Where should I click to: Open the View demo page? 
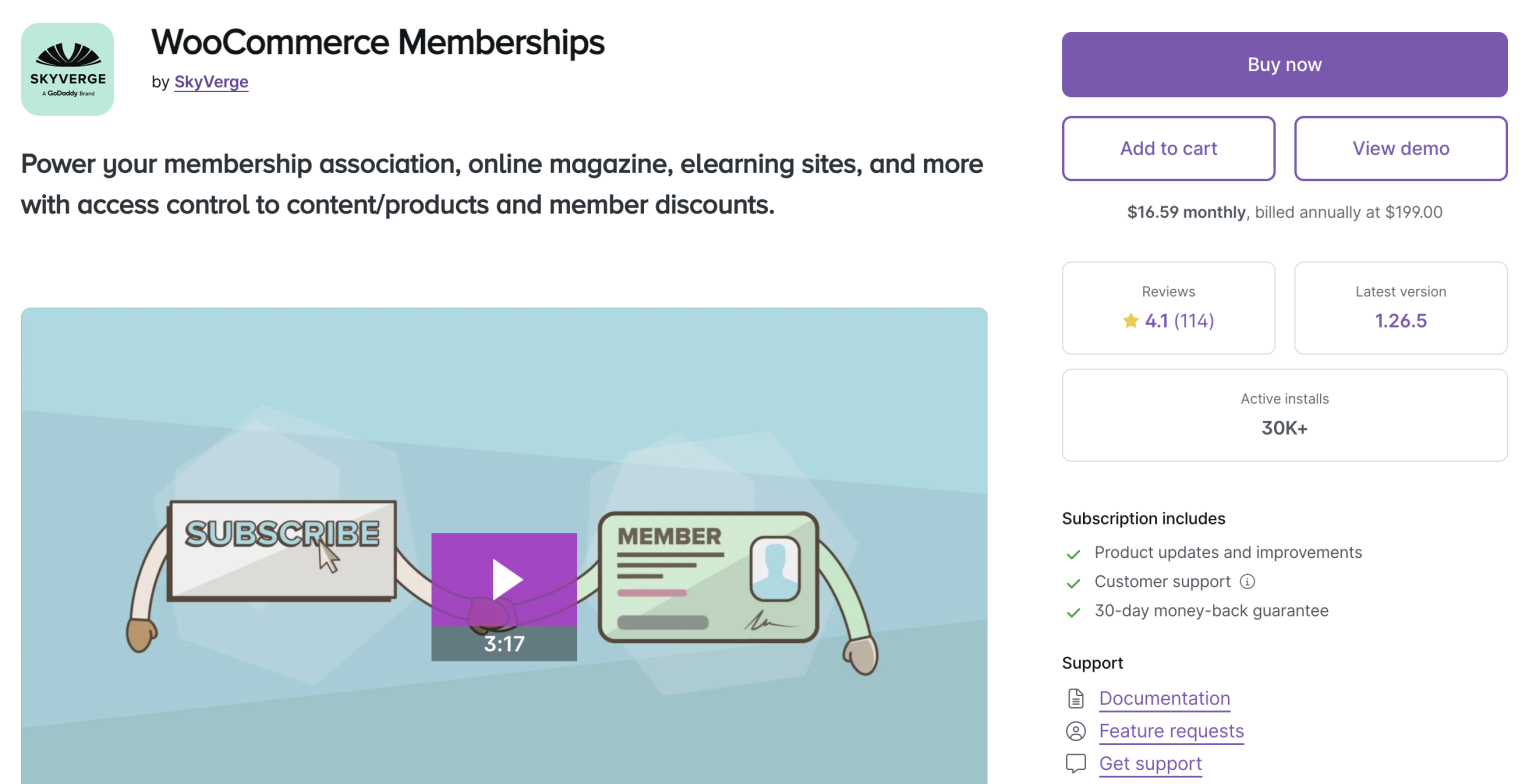pos(1400,148)
